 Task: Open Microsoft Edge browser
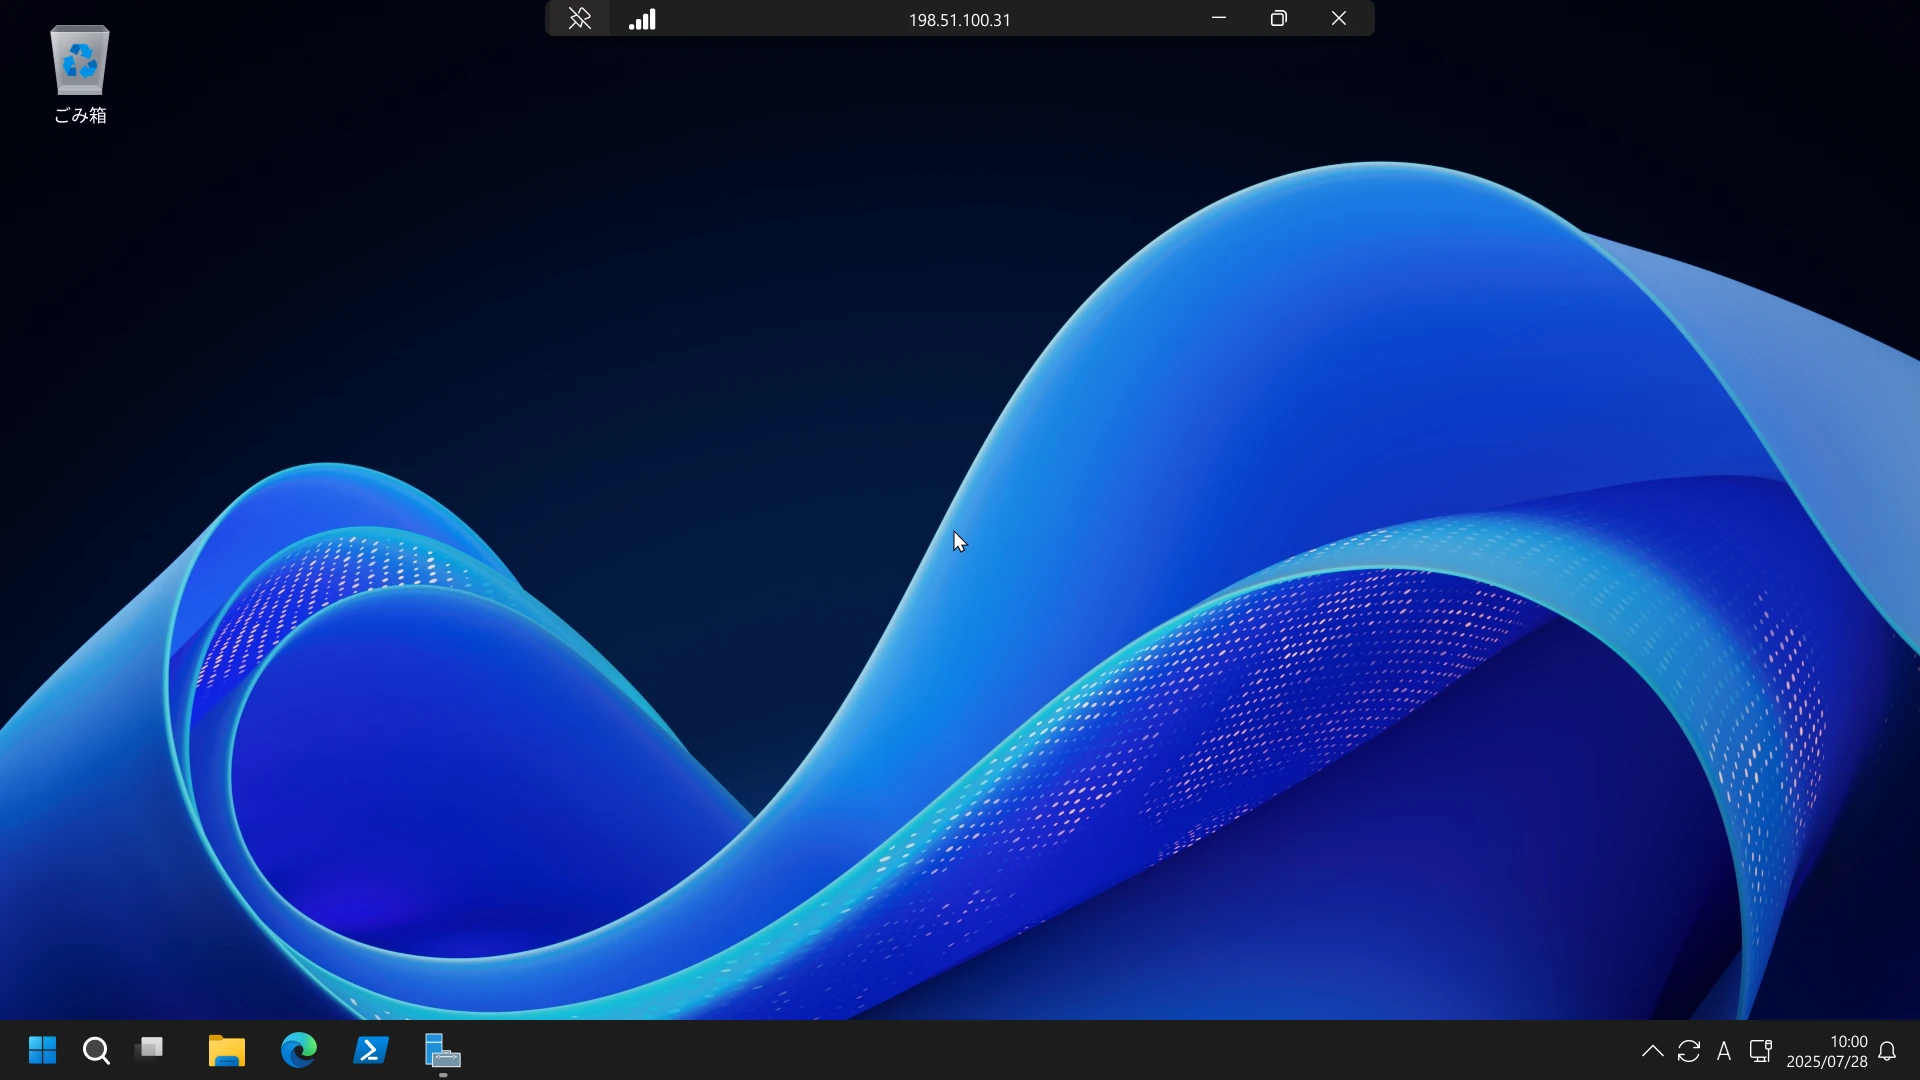click(299, 1051)
